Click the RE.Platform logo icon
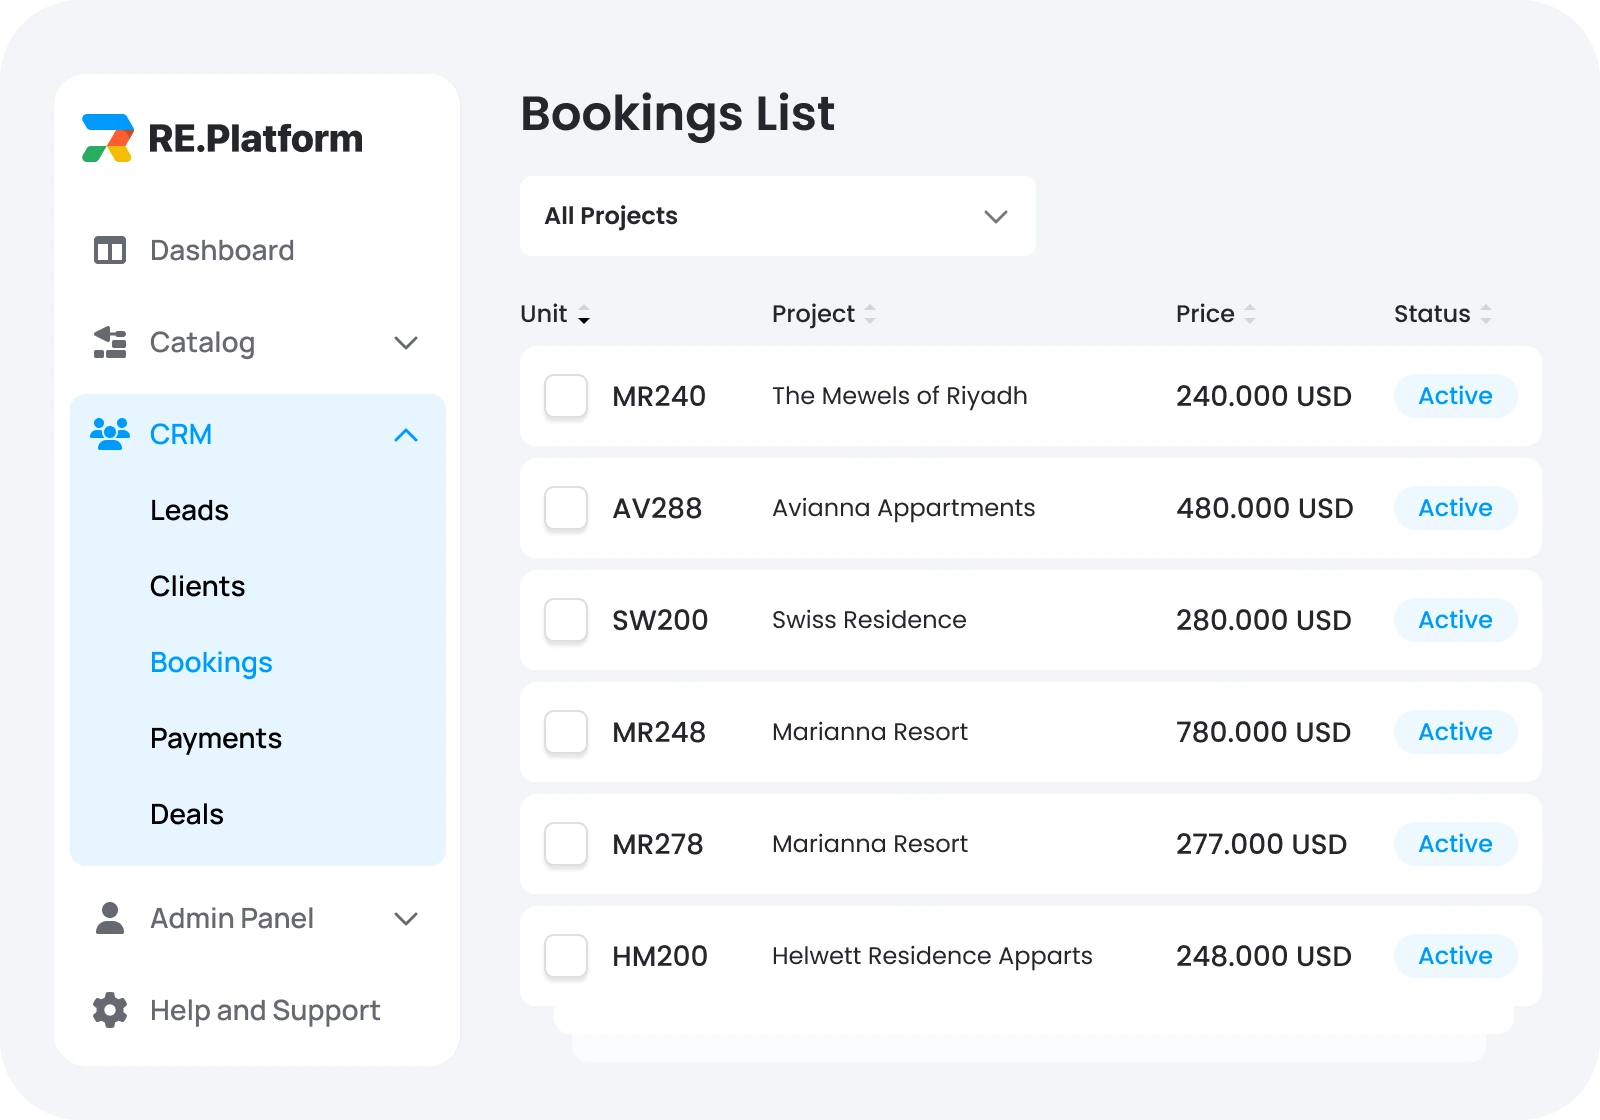Screen dimensions: 1600x1120 107,138
